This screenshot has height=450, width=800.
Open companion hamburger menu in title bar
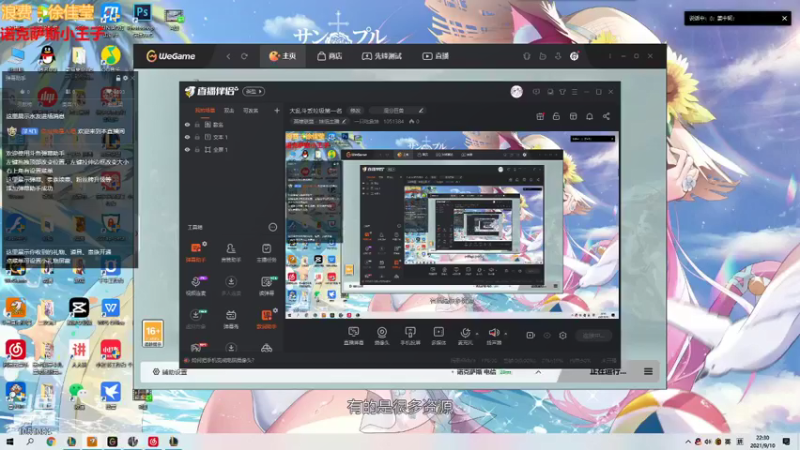pyautogui.click(x=574, y=92)
